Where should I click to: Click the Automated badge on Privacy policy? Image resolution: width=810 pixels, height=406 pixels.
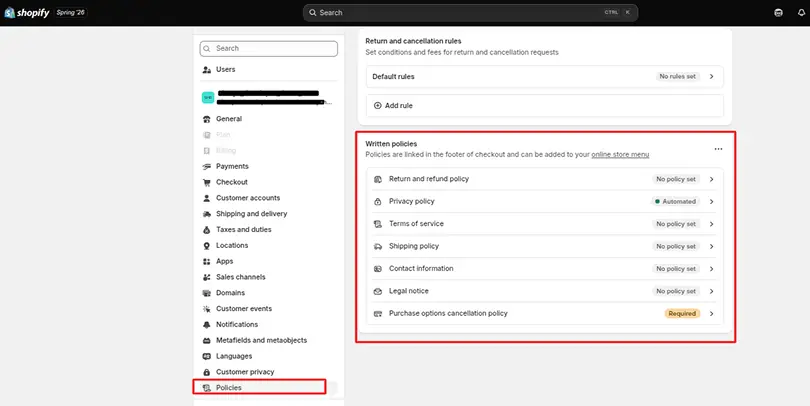coord(676,201)
